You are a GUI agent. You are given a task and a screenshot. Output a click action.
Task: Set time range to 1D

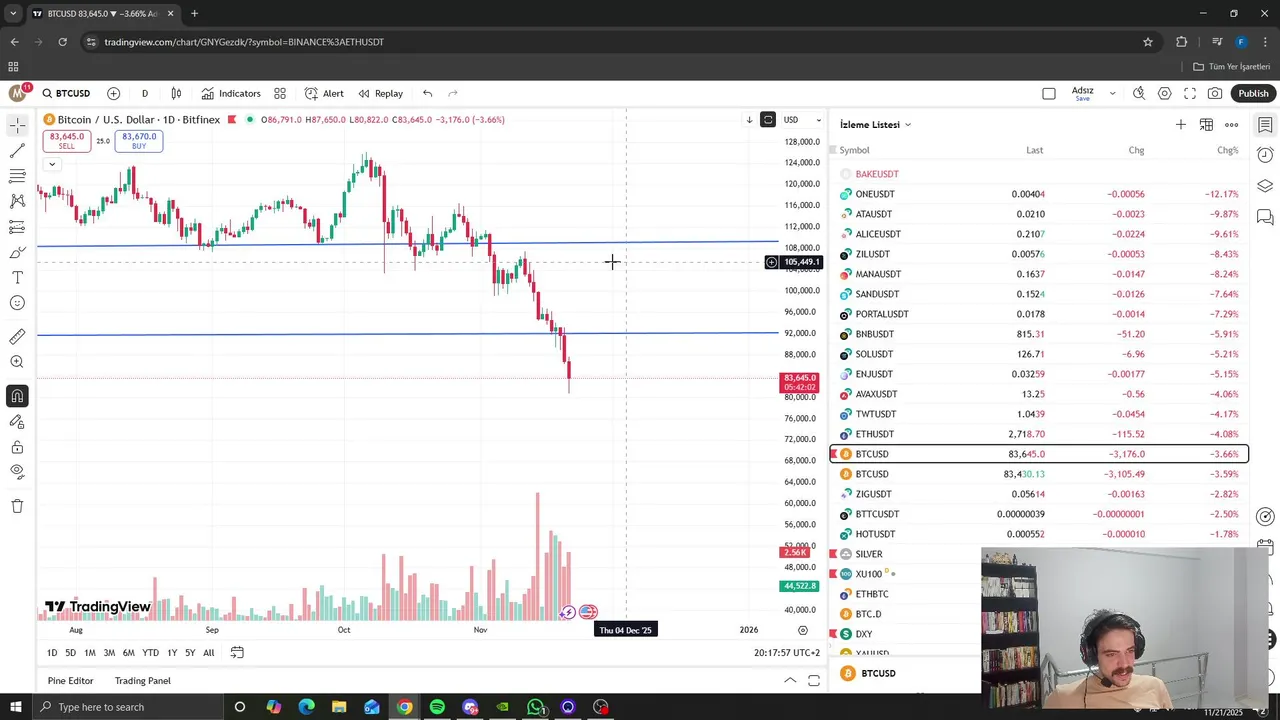pos(52,653)
